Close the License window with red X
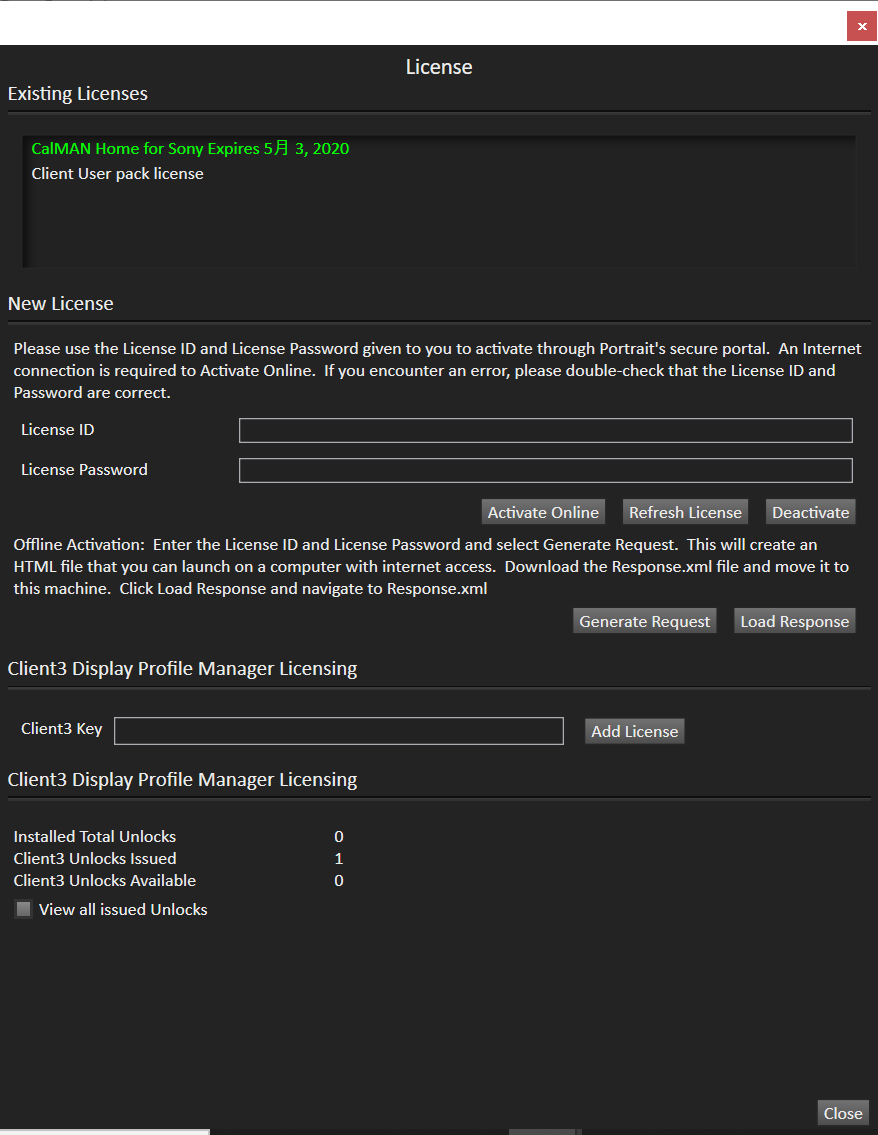The height and width of the screenshot is (1135, 878). point(861,26)
